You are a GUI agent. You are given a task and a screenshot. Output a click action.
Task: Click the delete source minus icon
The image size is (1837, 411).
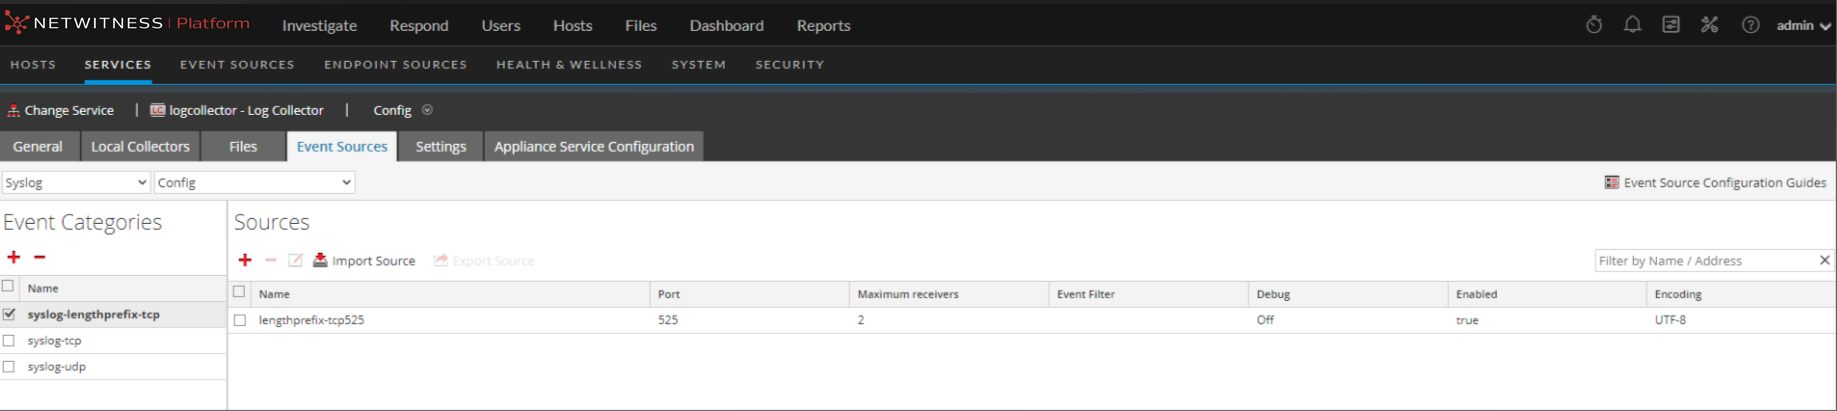pyautogui.click(x=271, y=260)
